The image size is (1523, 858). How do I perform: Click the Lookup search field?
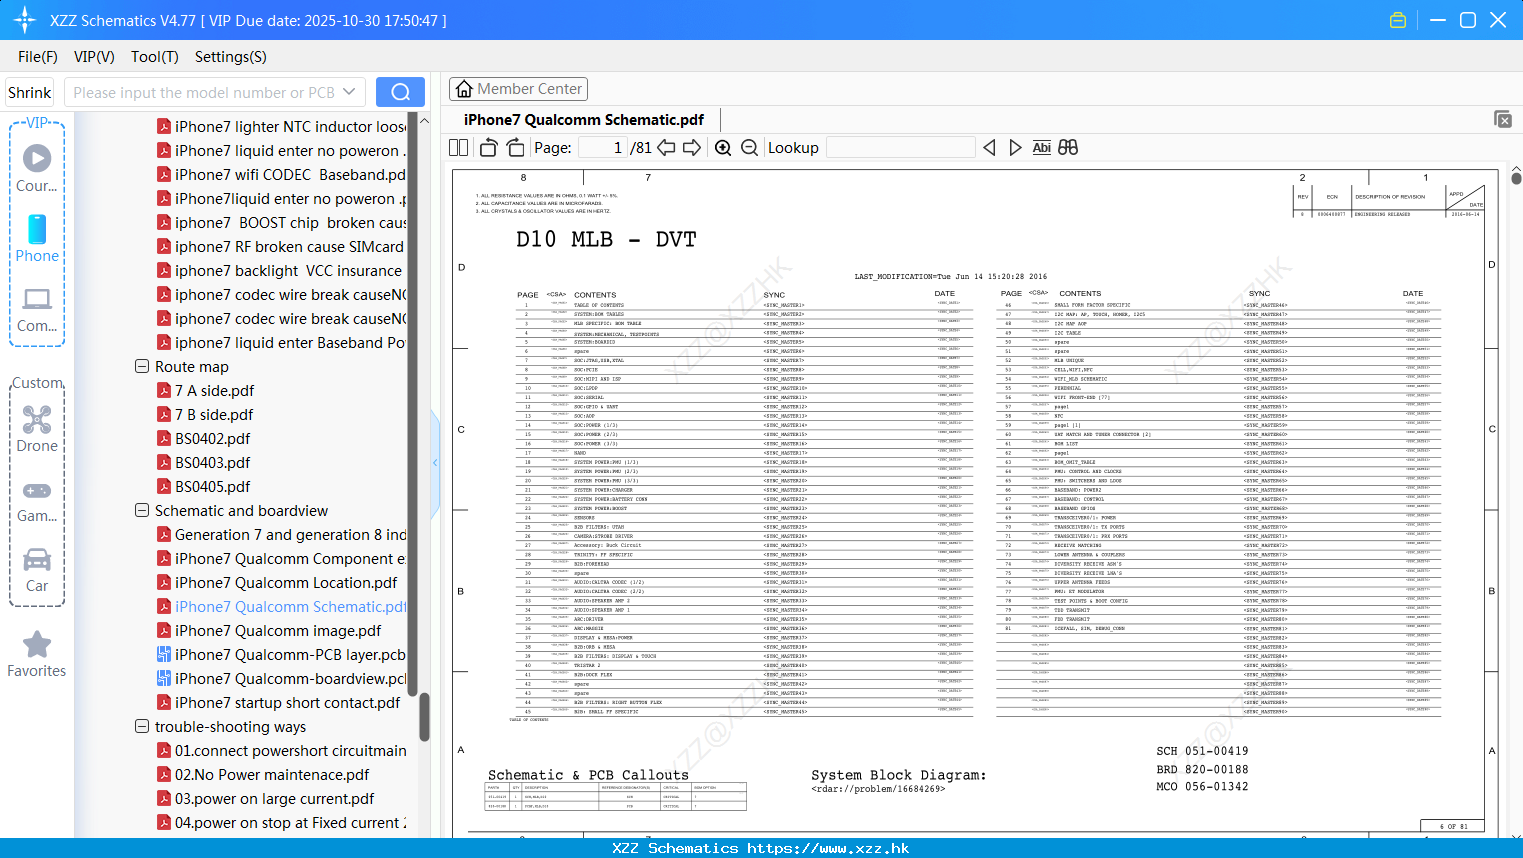click(x=901, y=147)
